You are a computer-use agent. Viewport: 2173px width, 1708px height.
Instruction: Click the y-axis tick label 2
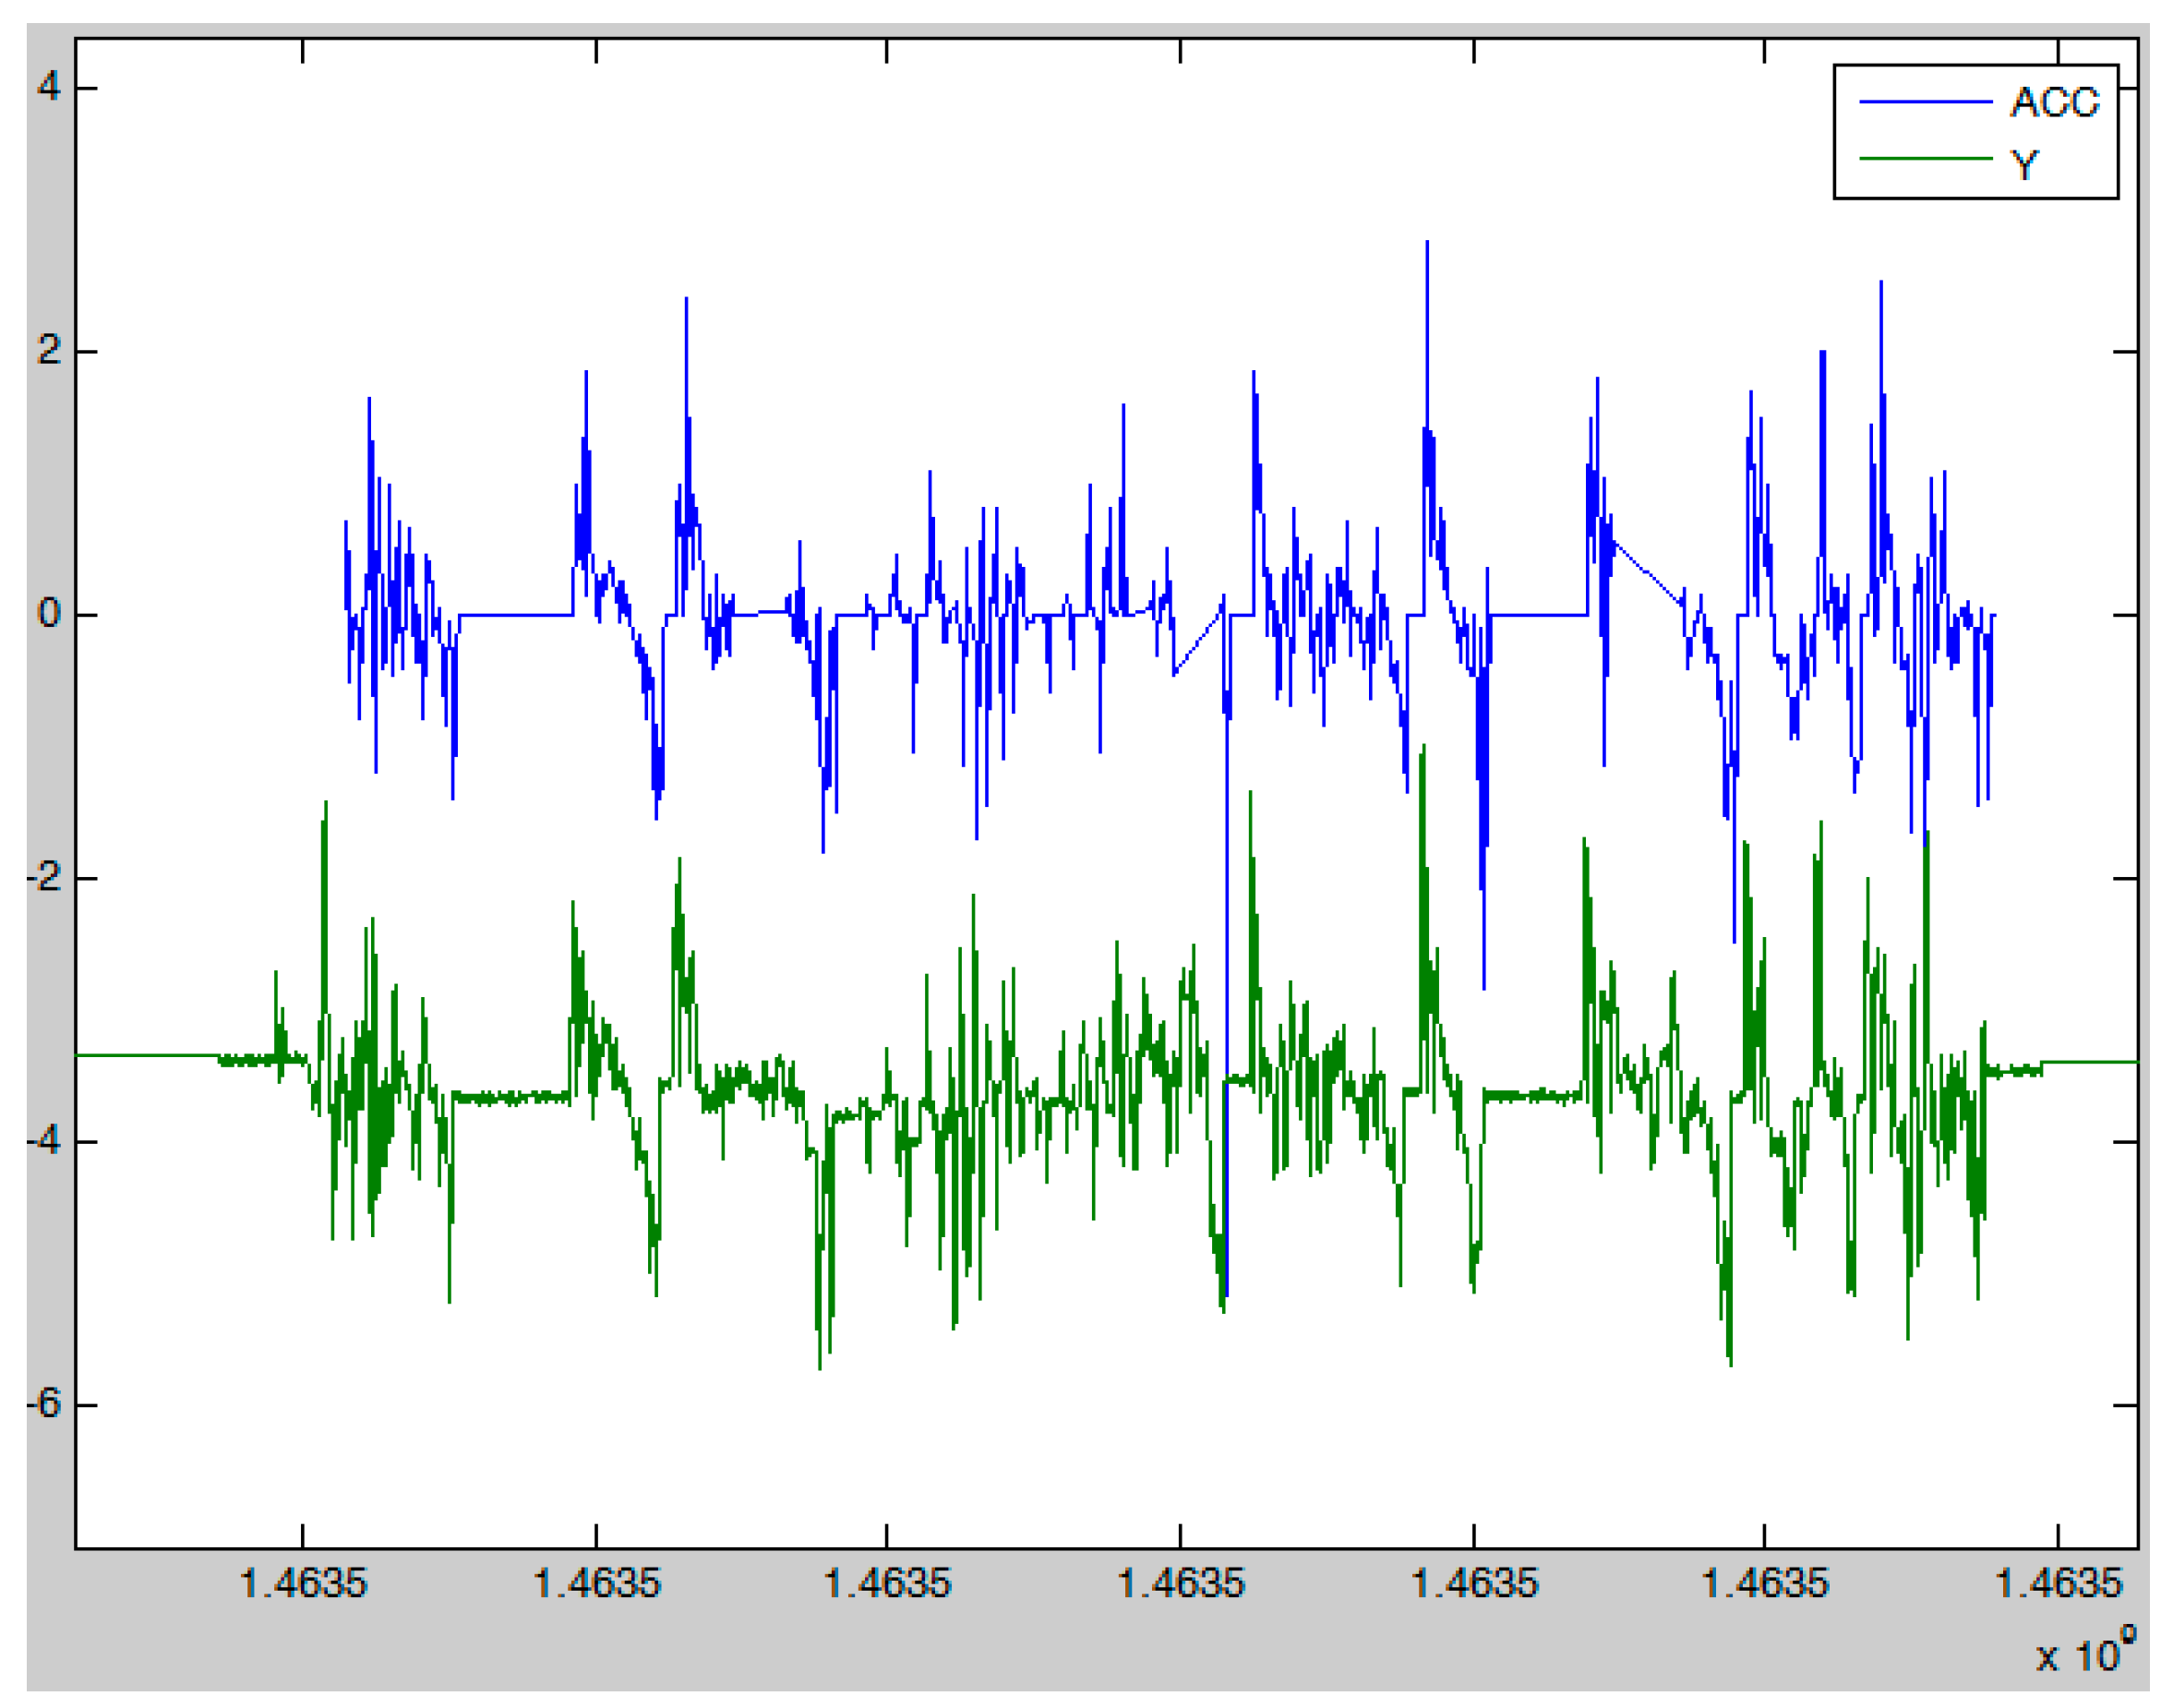point(49,350)
